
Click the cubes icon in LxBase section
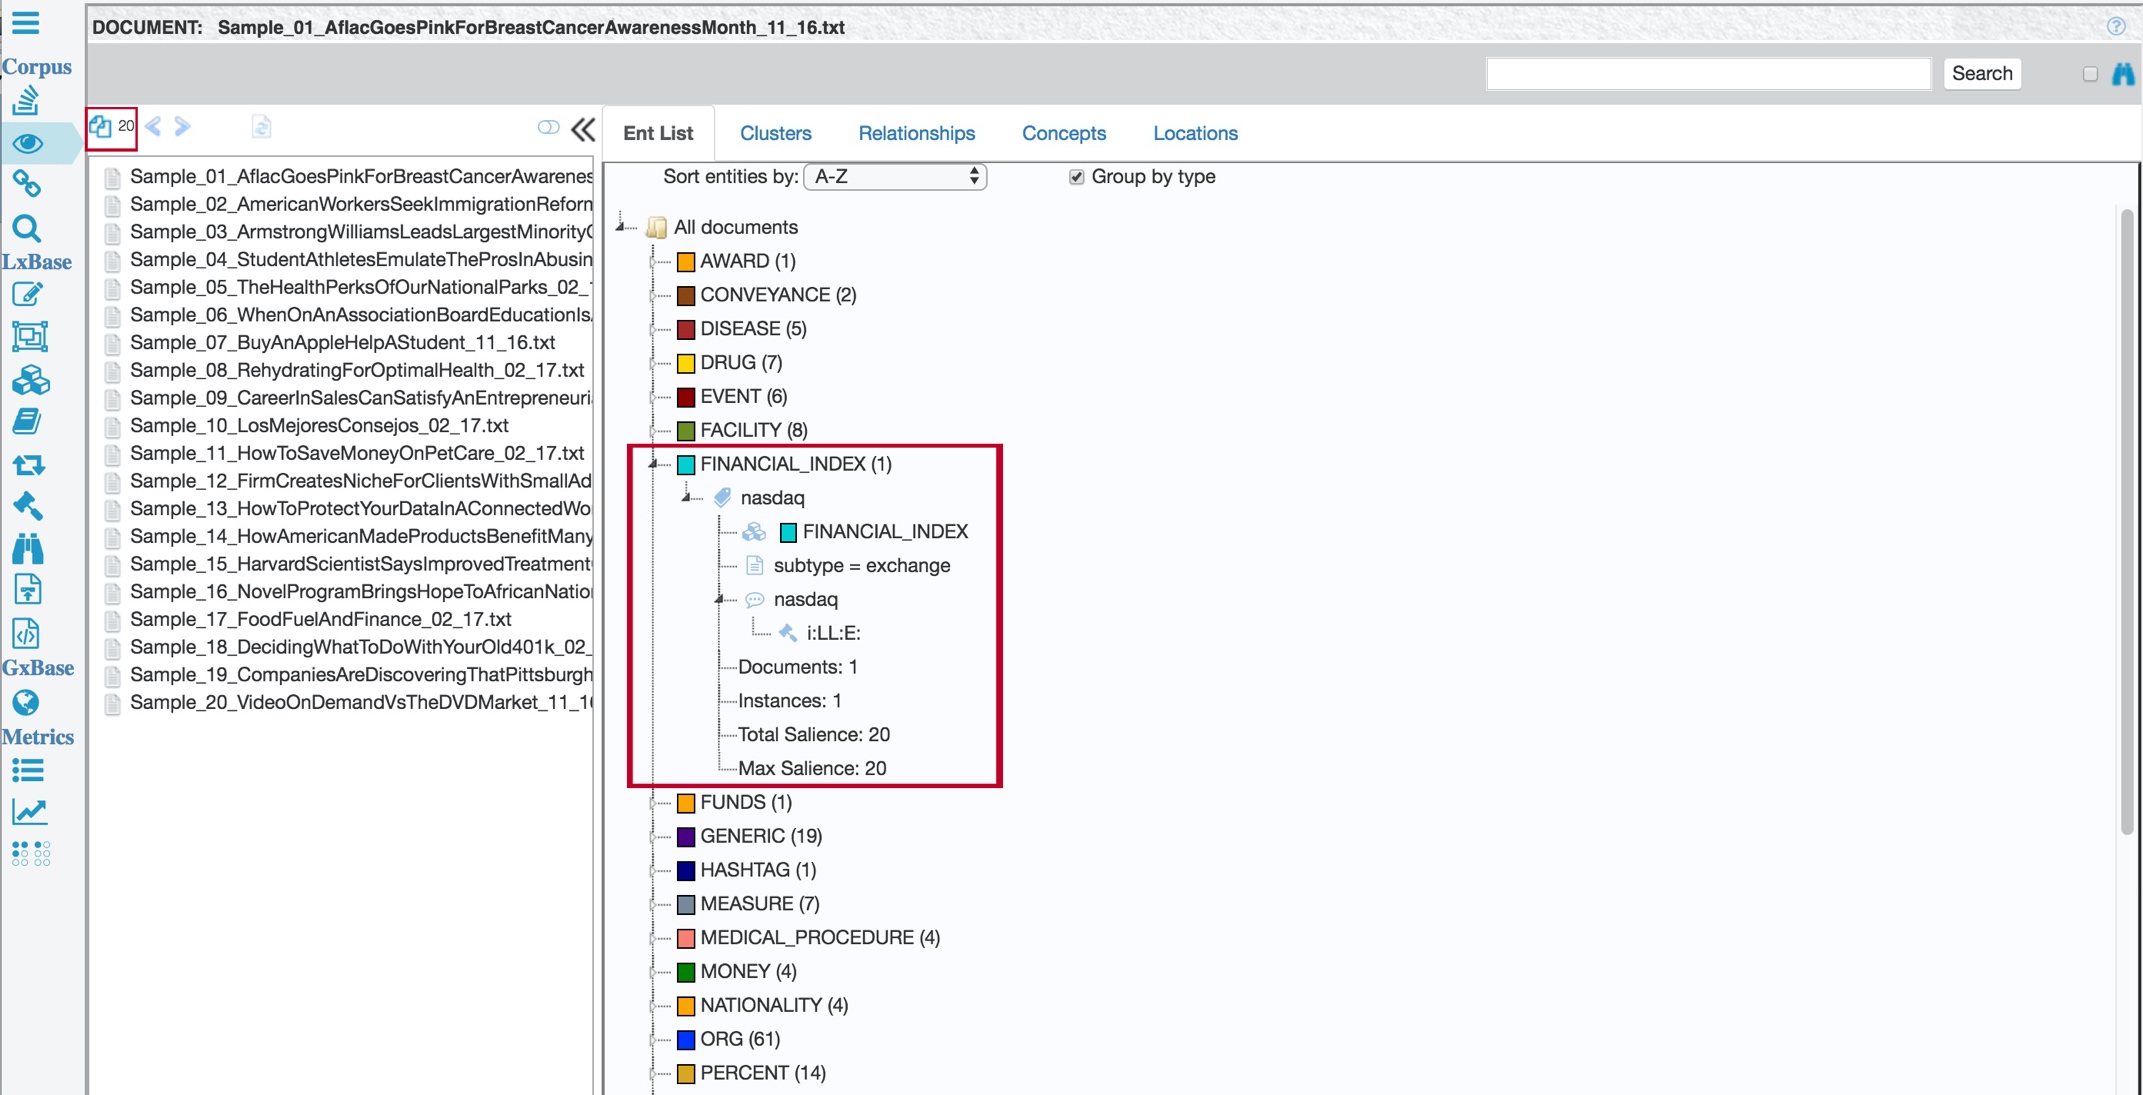[30, 381]
